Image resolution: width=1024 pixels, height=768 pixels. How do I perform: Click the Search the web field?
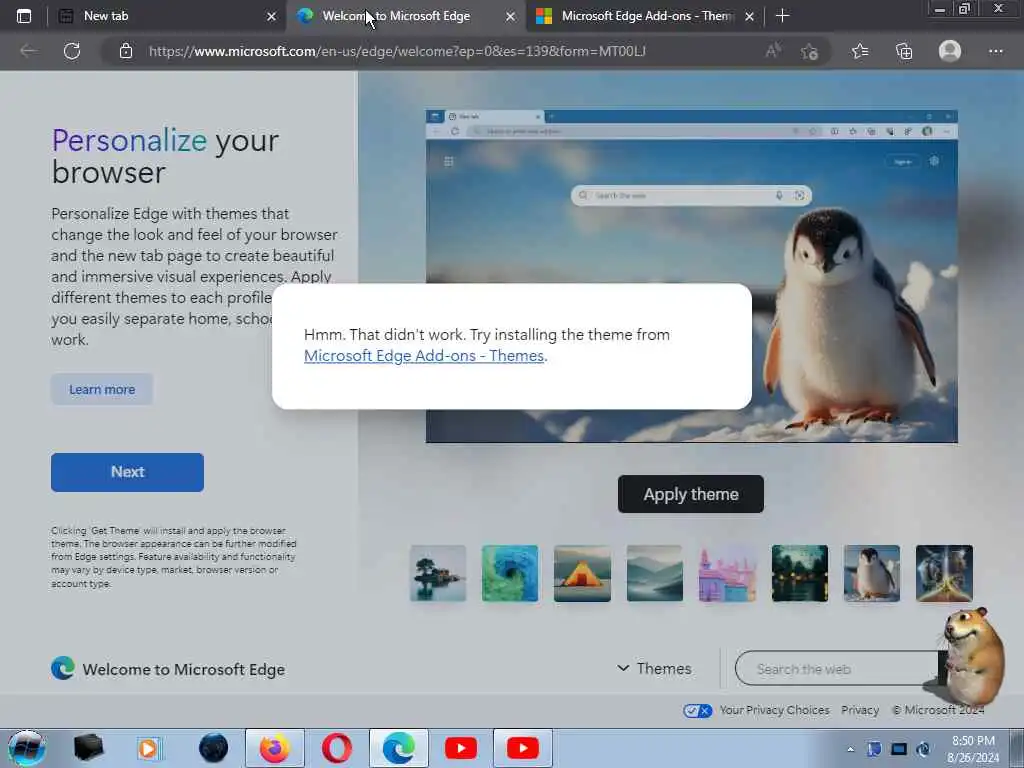tap(839, 669)
